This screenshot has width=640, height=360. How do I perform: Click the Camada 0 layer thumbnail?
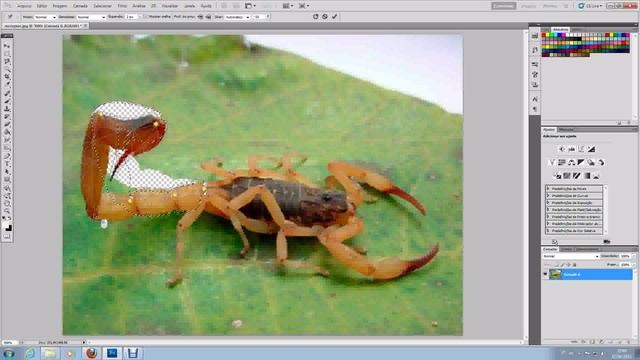tap(555, 274)
